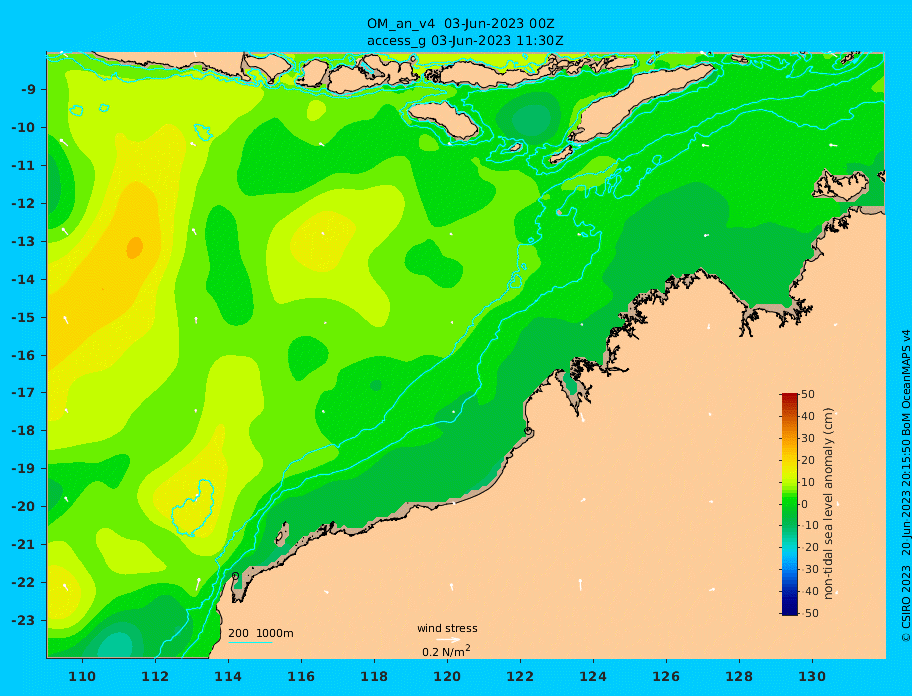This screenshot has width=912, height=696.
Task: Click the colorbar tick label 50 at top
Action: coord(808,394)
